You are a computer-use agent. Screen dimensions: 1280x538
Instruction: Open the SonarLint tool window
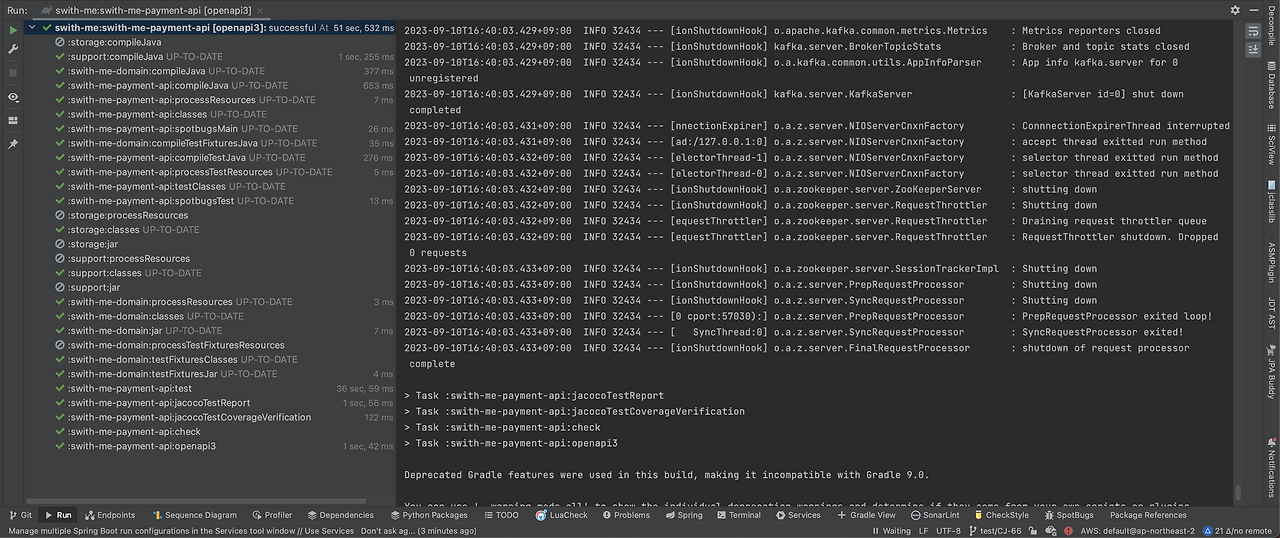[x=934, y=515]
